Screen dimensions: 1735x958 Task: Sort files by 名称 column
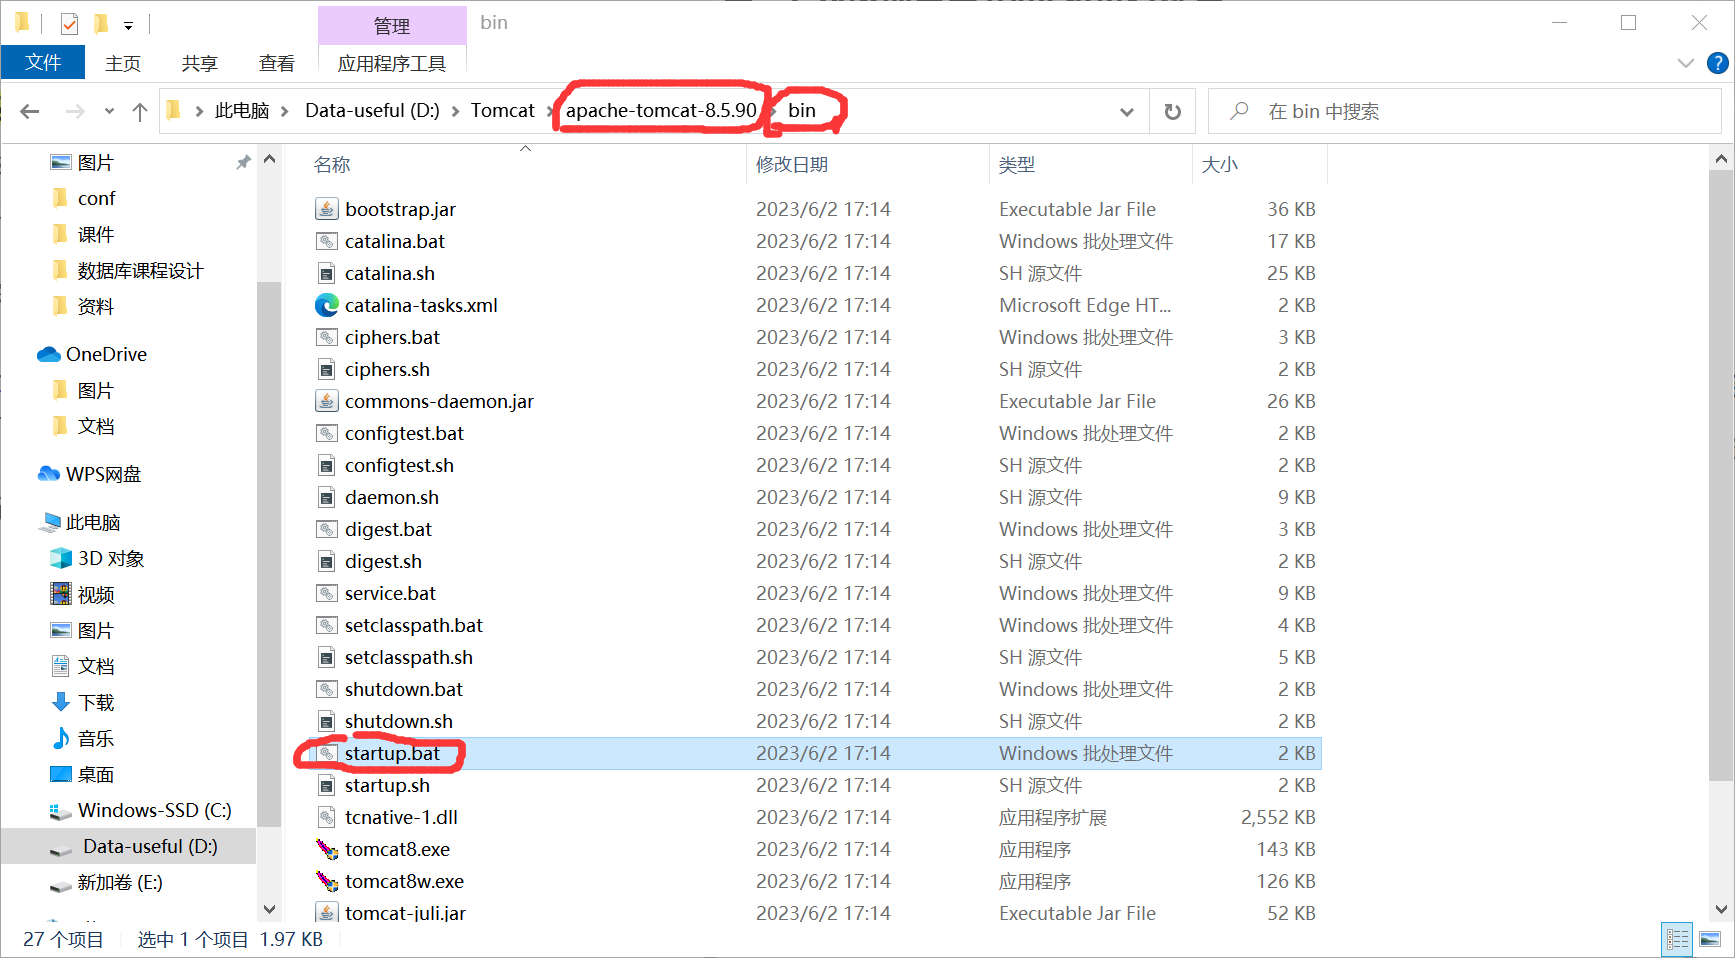click(x=332, y=165)
